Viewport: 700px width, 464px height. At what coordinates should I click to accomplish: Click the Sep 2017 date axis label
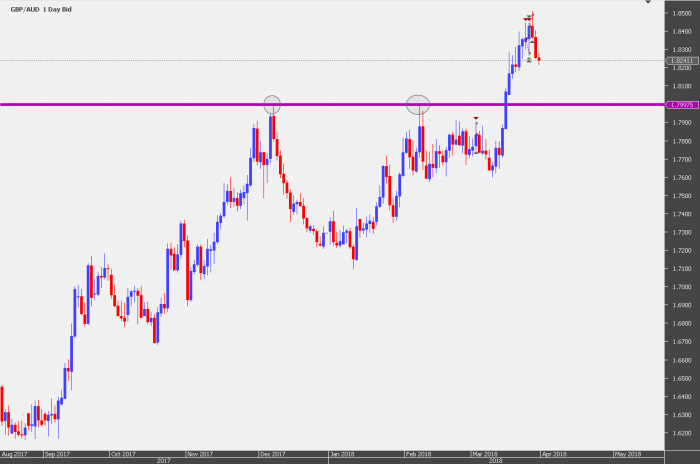57,454
